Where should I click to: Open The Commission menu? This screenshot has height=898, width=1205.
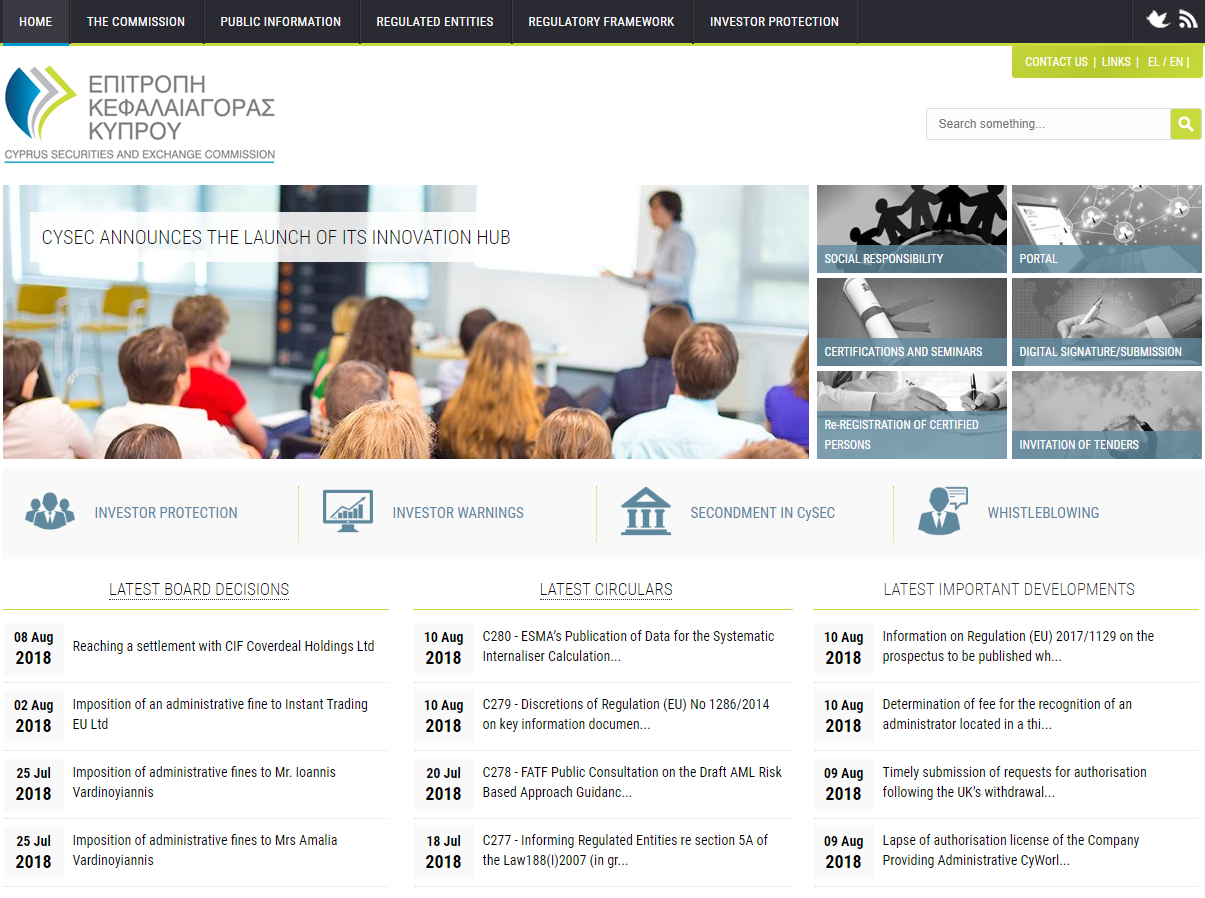(x=136, y=22)
